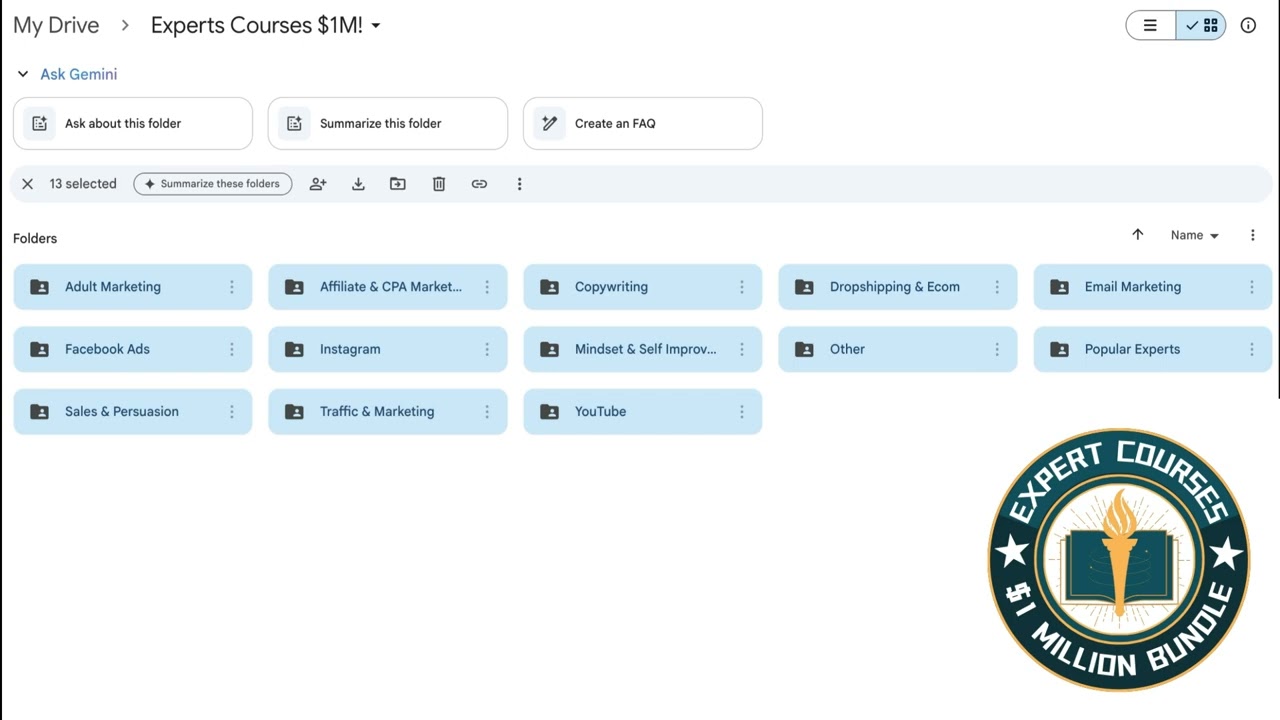Move the selected folders icon
Screen dimensions: 1280x720
pos(398,184)
